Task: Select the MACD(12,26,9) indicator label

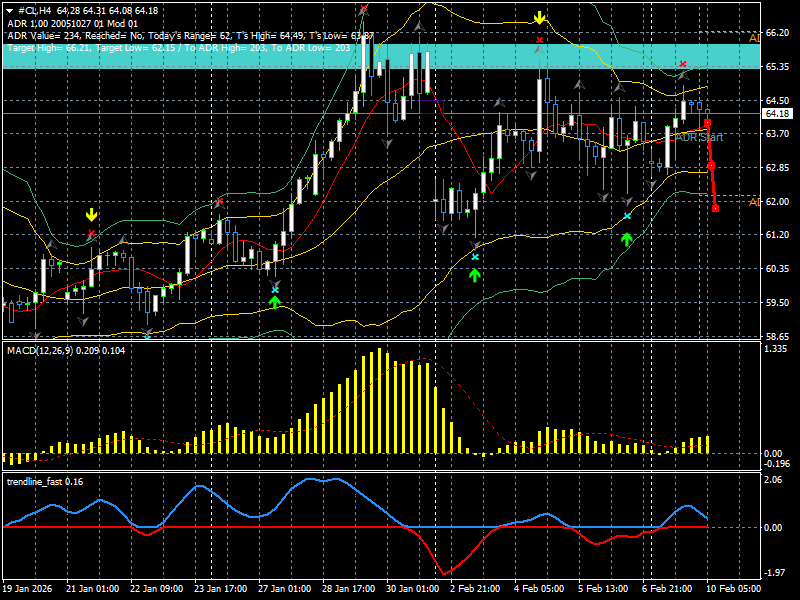Action: 65,351
